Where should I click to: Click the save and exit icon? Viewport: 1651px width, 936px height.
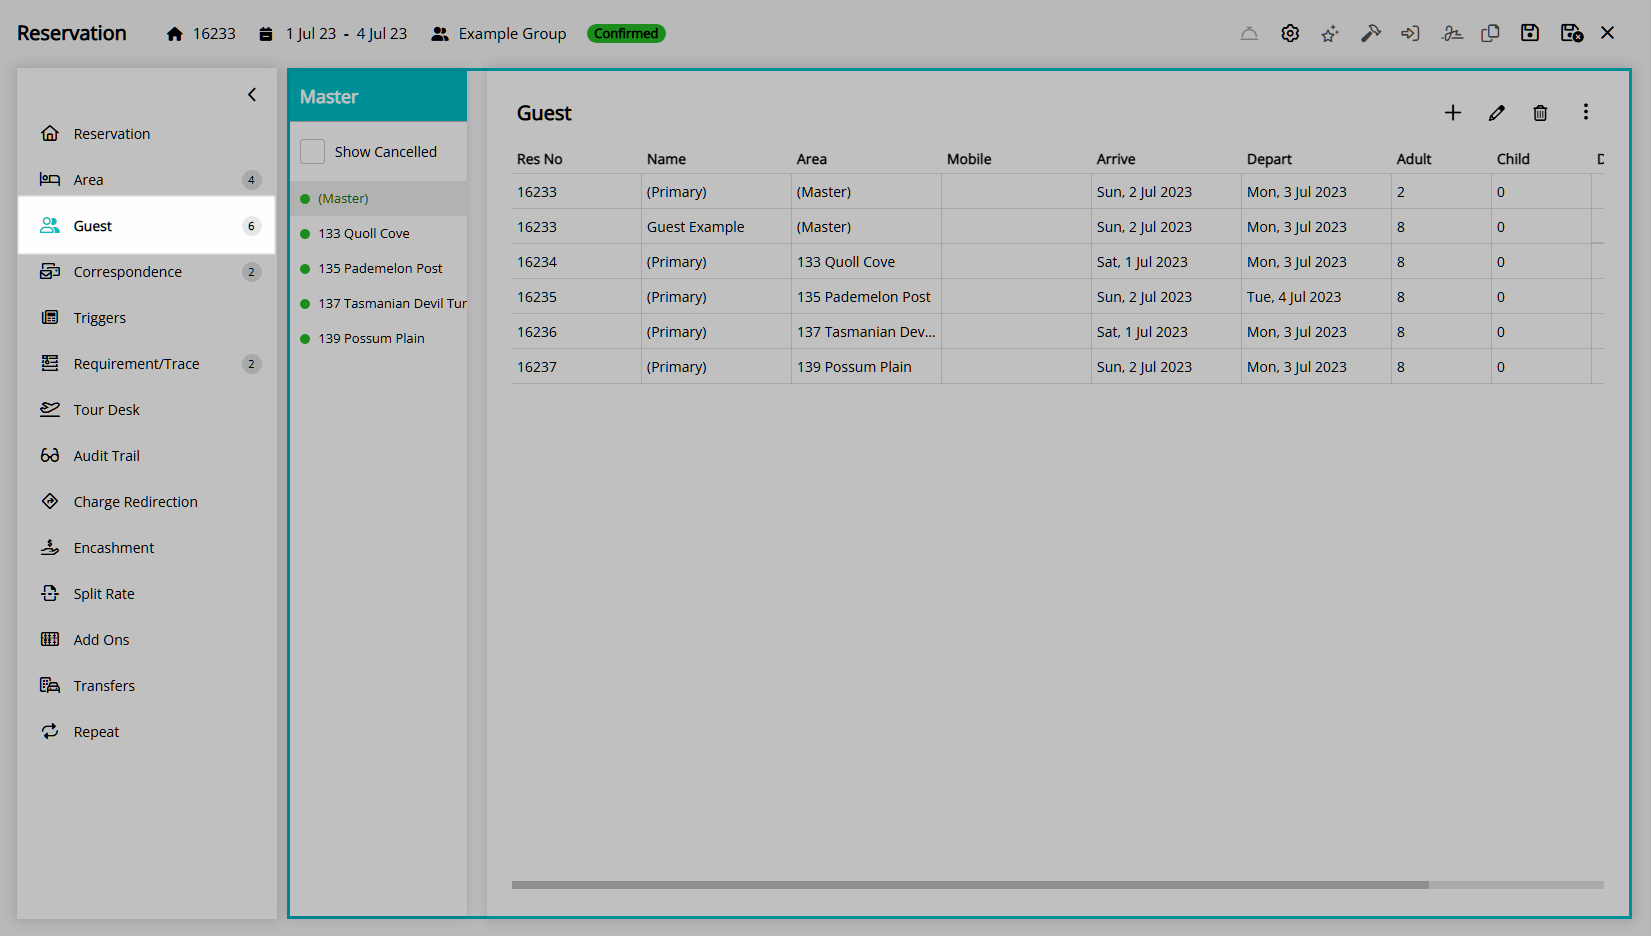coord(1571,33)
